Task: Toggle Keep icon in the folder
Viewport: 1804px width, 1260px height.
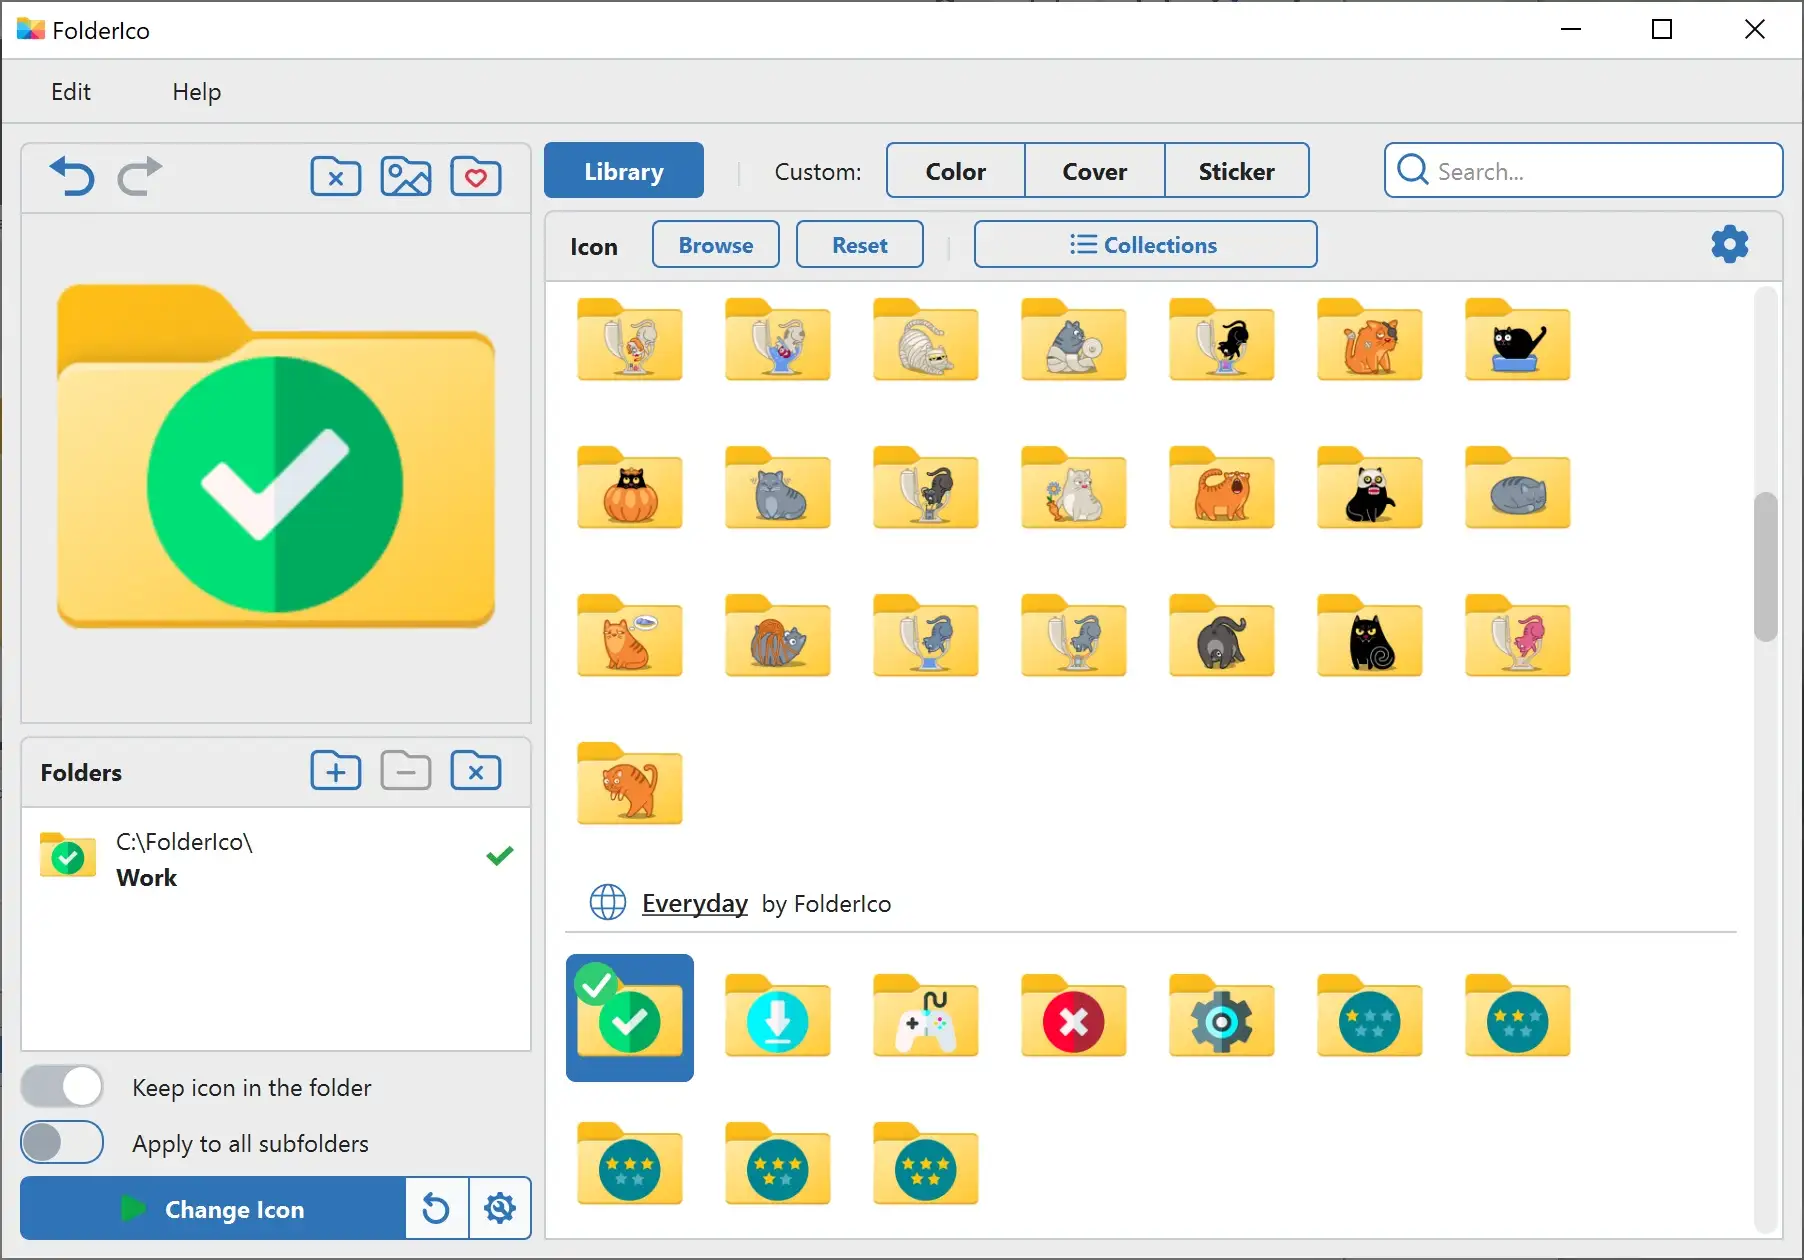Action: click(x=62, y=1086)
